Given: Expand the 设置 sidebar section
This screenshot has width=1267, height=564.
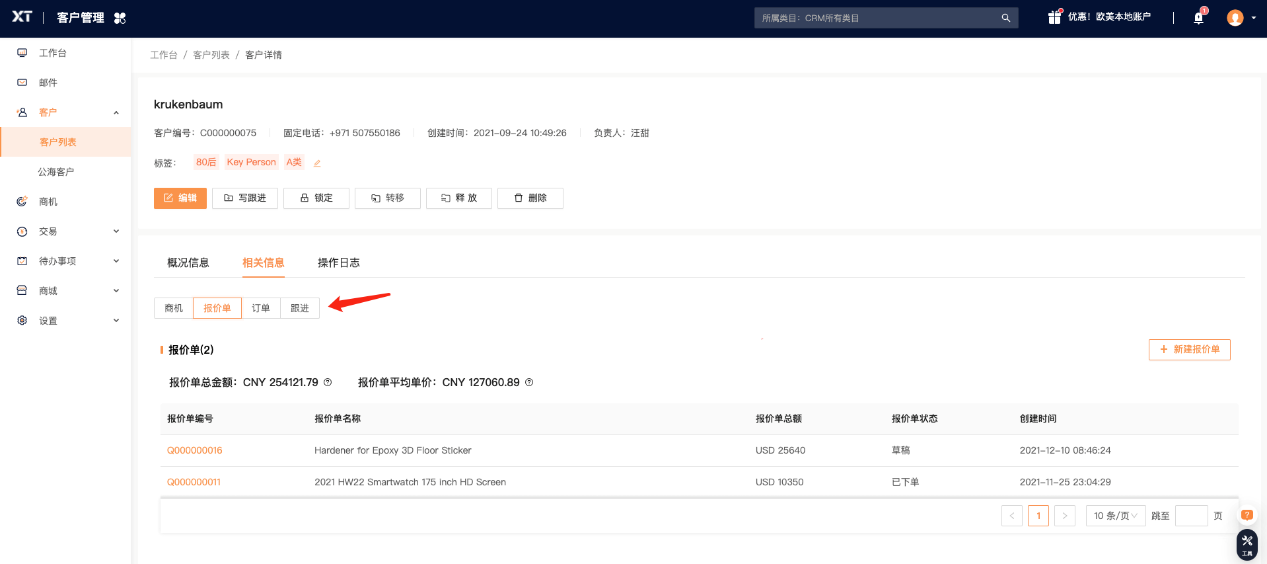Looking at the screenshot, I should [x=116, y=321].
